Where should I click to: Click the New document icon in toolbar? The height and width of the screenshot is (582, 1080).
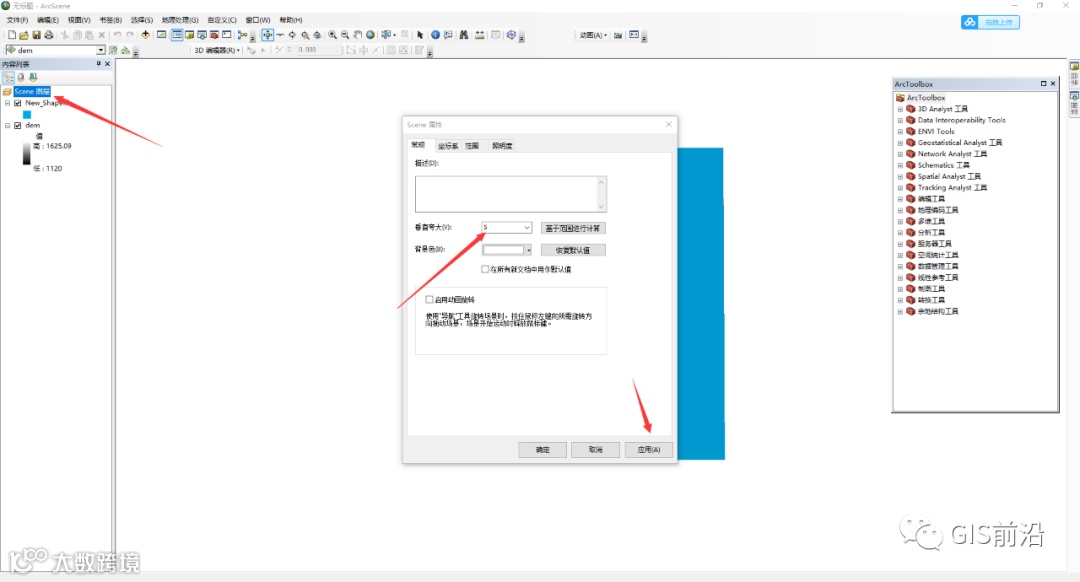[x=12, y=35]
